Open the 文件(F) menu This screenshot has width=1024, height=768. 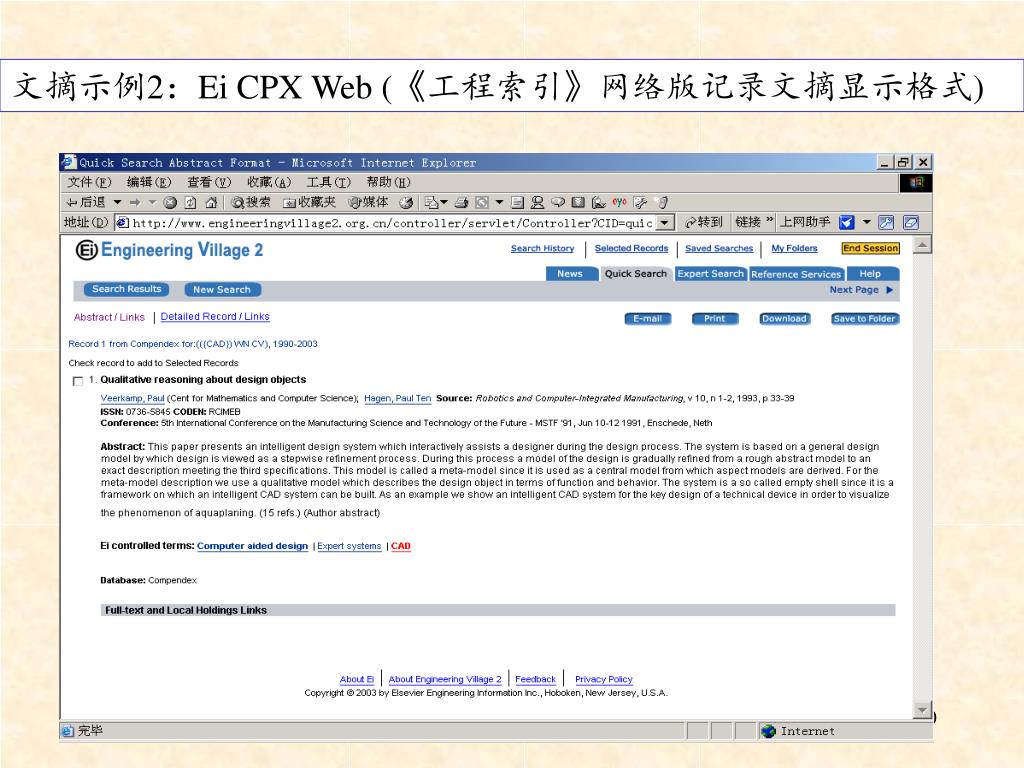click(89, 182)
